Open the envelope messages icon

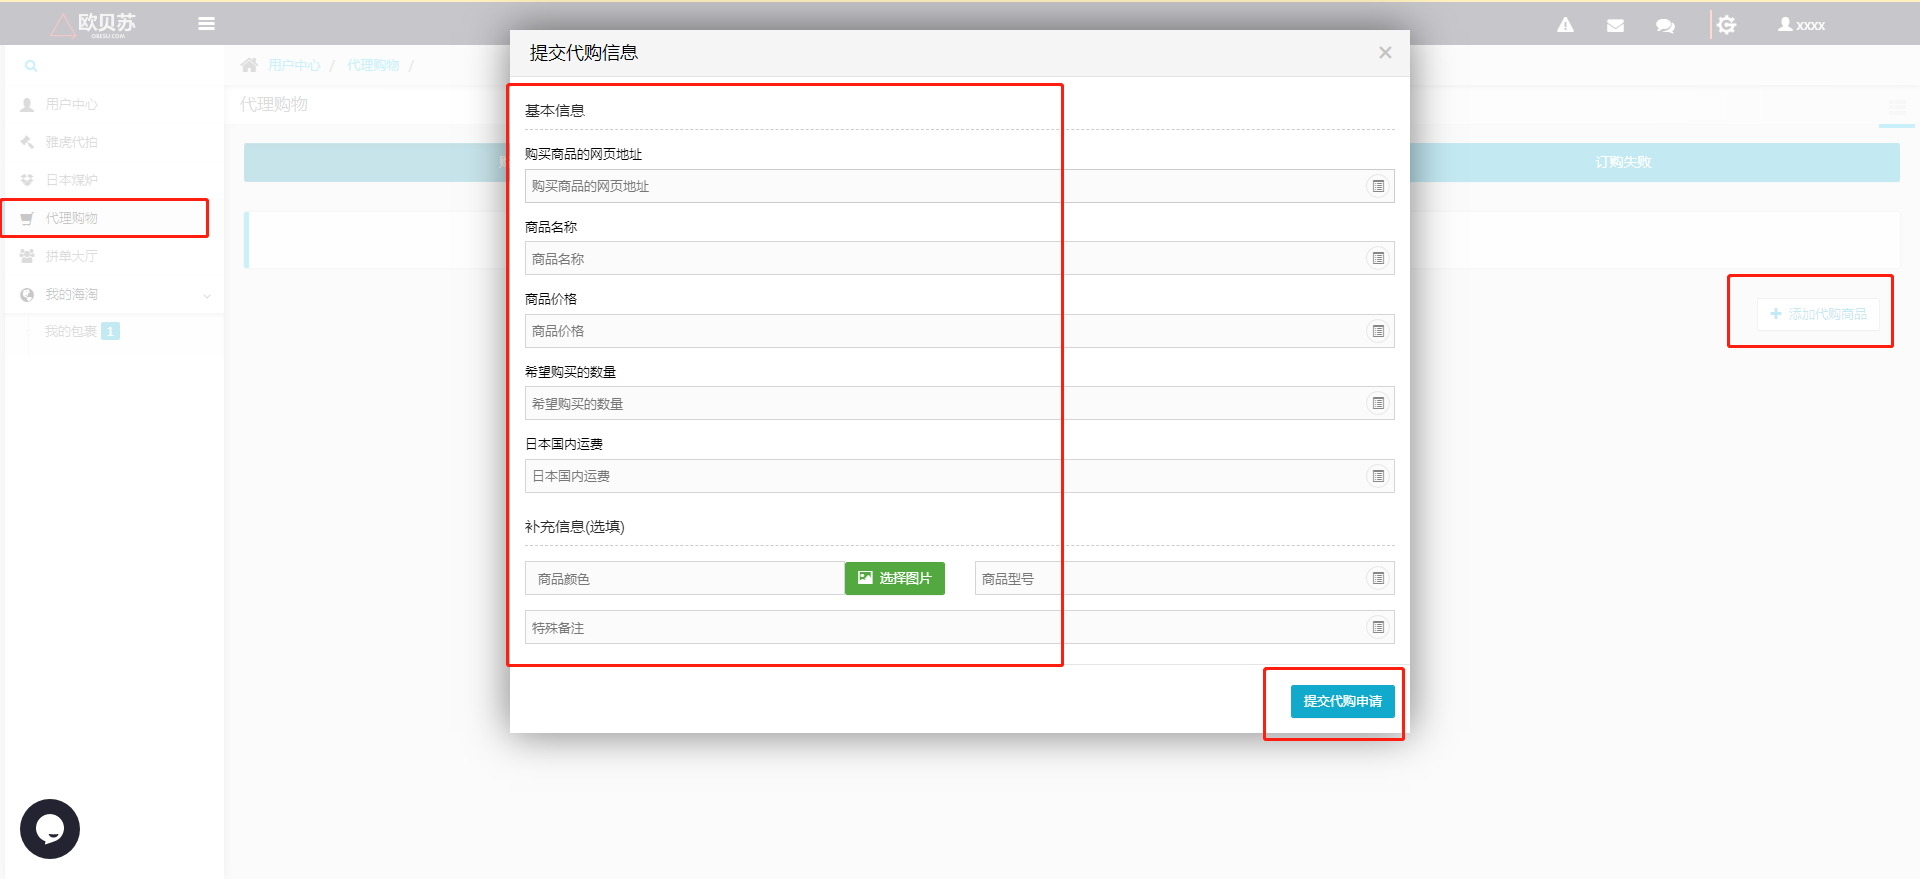pyautogui.click(x=1615, y=25)
